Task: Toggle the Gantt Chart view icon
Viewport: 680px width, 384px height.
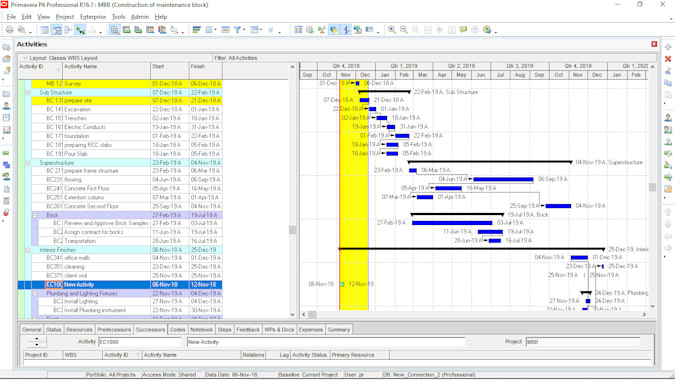Action: tap(56, 30)
